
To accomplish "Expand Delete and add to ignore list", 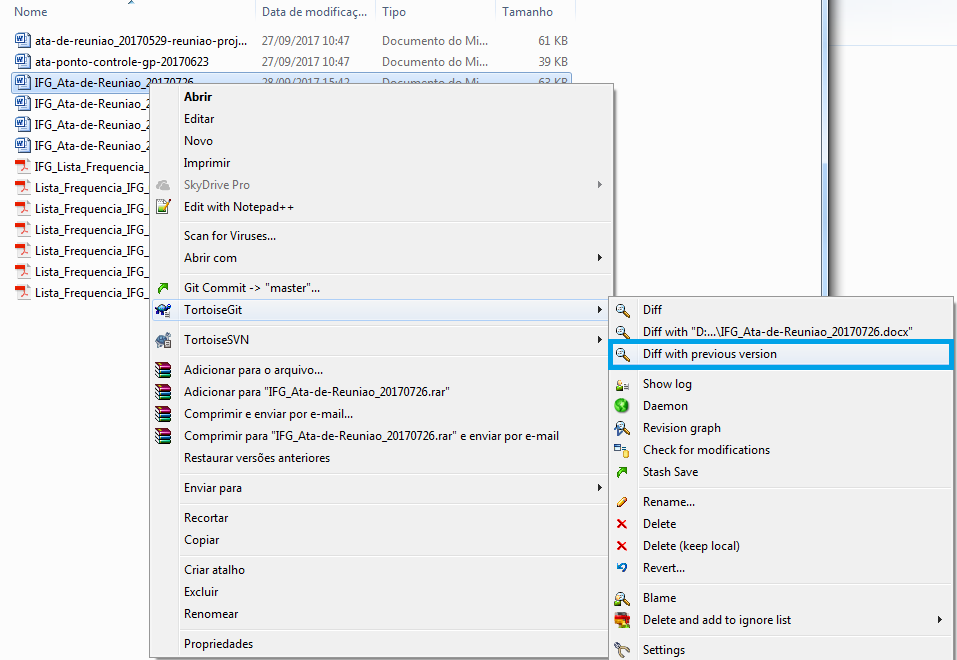I will tap(939, 620).
